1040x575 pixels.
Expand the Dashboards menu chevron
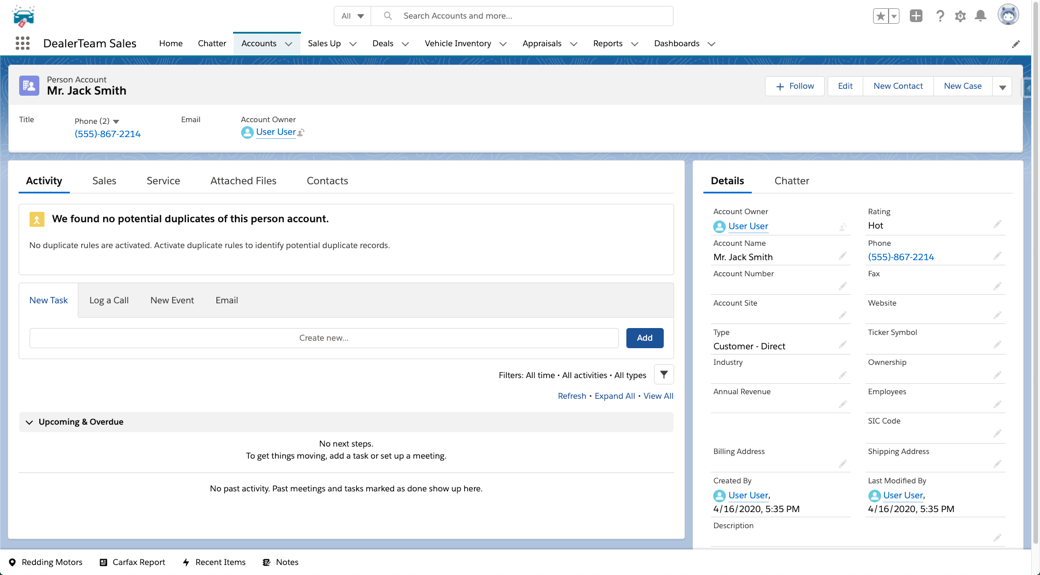[711, 44]
